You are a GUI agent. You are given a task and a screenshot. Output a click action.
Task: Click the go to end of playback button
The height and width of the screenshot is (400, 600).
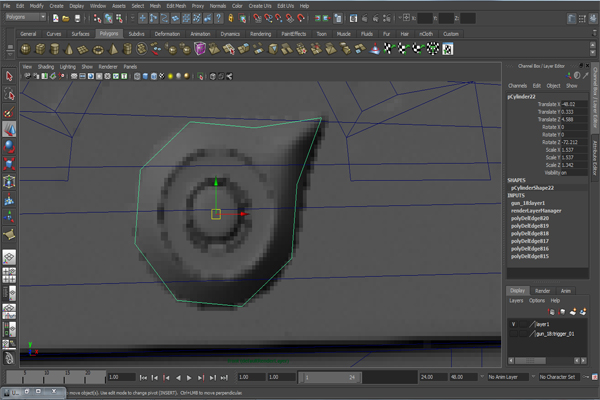tap(224, 378)
